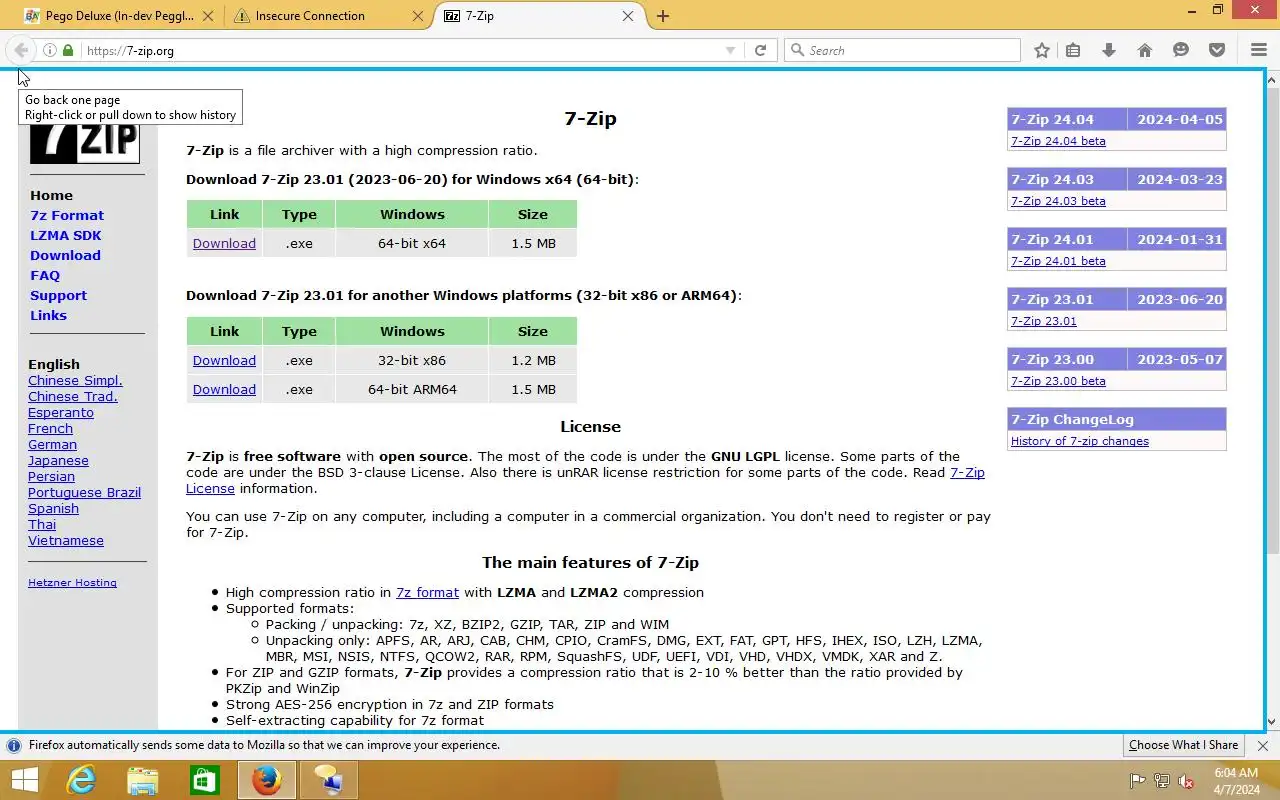Focus the Firefox Search field
1280x800 pixels.
[x=902, y=50]
